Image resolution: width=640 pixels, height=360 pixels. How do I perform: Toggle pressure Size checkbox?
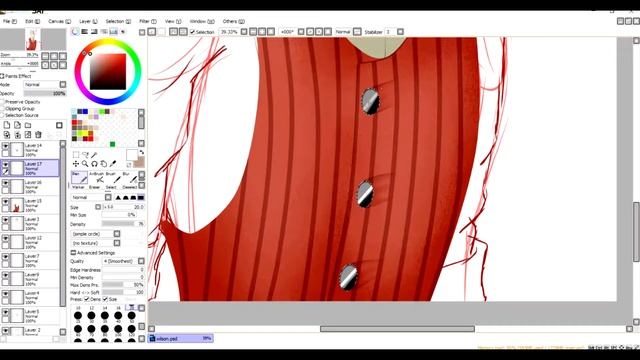click(105, 299)
